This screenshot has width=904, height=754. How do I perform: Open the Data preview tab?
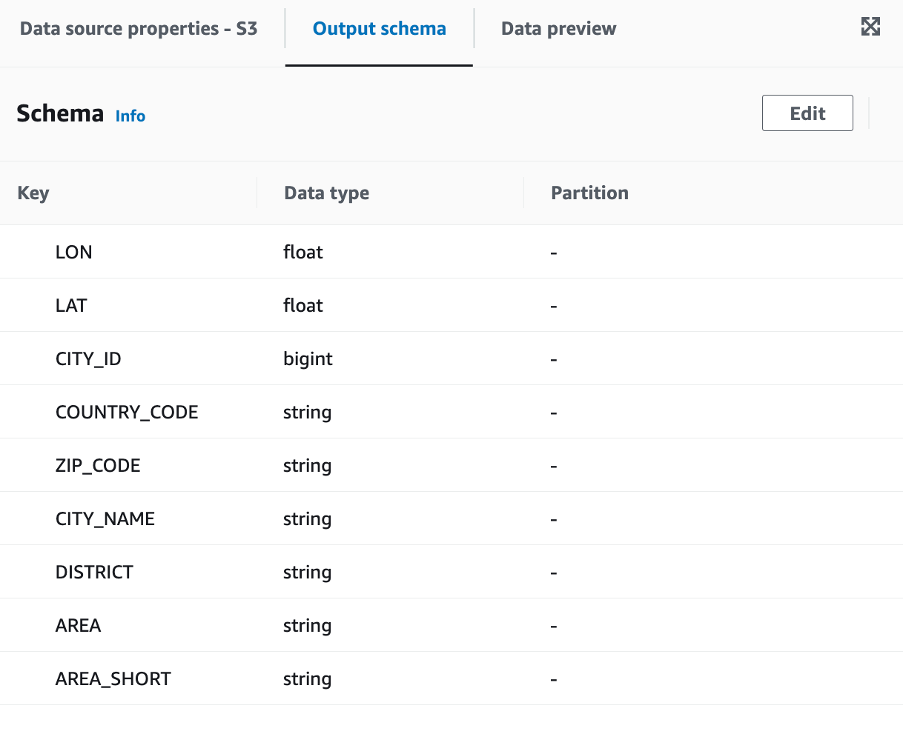pyautogui.click(x=558, y=28)
